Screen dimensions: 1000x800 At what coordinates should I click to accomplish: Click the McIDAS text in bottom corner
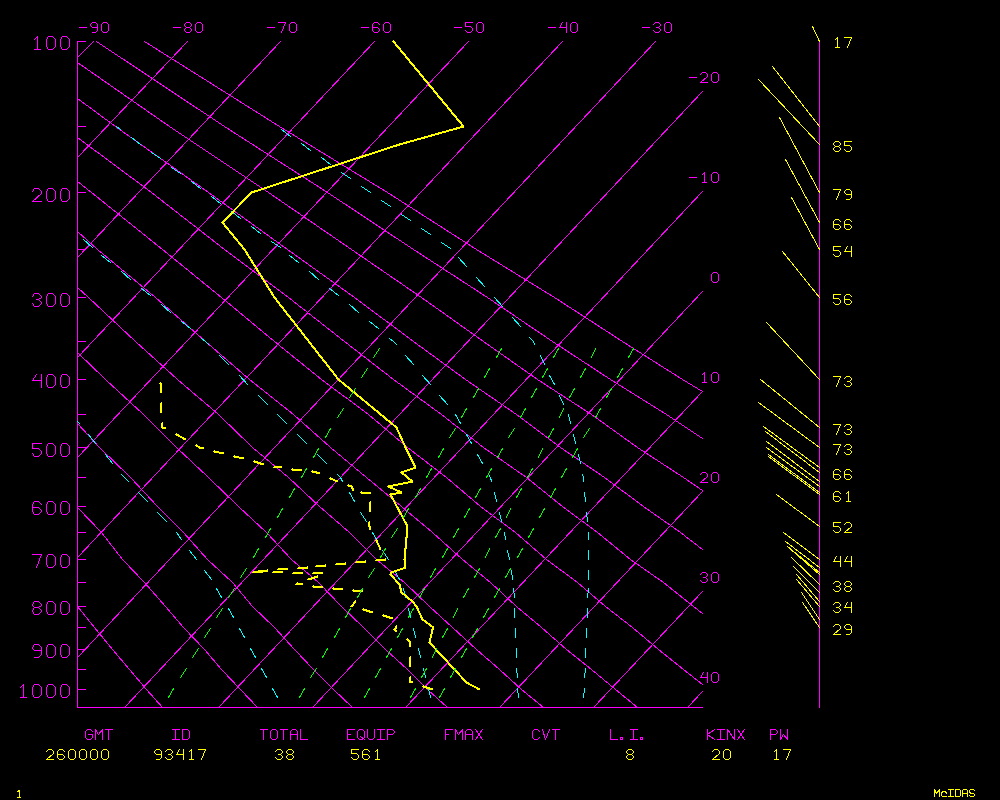pyautogui.click(x=954, y=793)
